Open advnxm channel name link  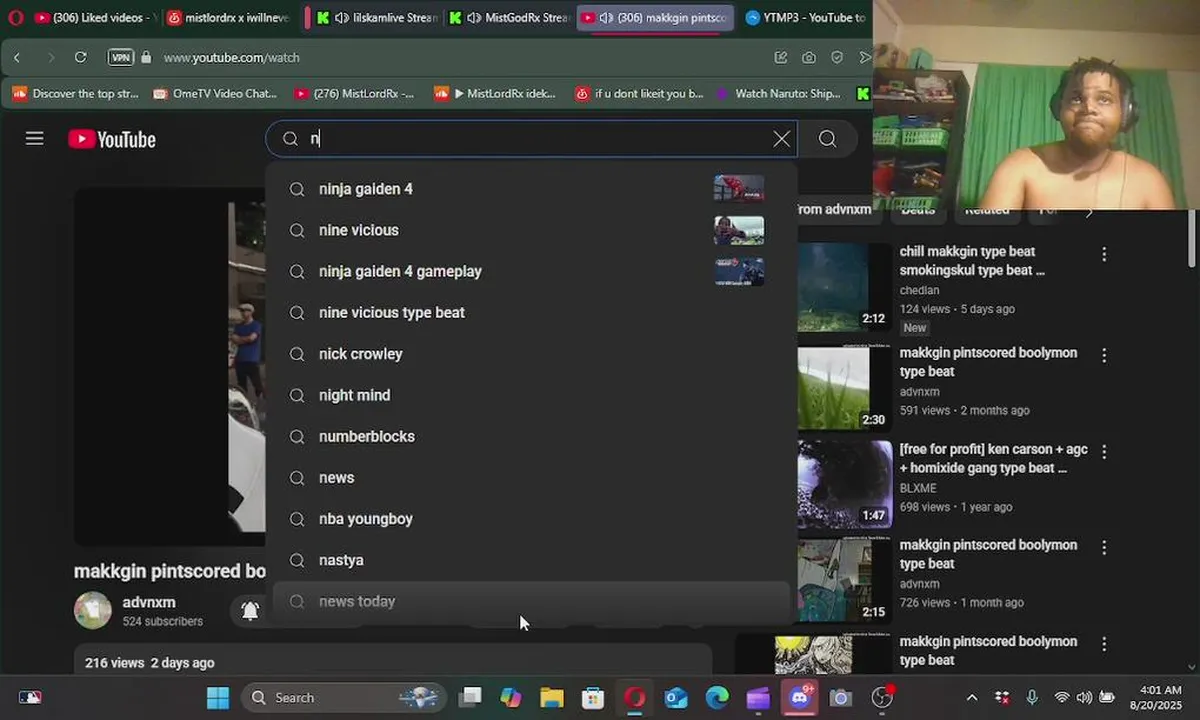pyautogui.click(x=149, y=602)
